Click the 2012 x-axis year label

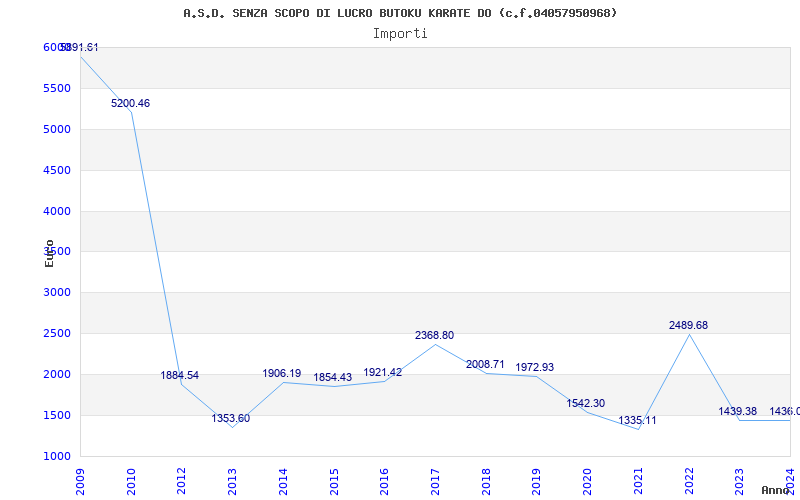[182, 482]
